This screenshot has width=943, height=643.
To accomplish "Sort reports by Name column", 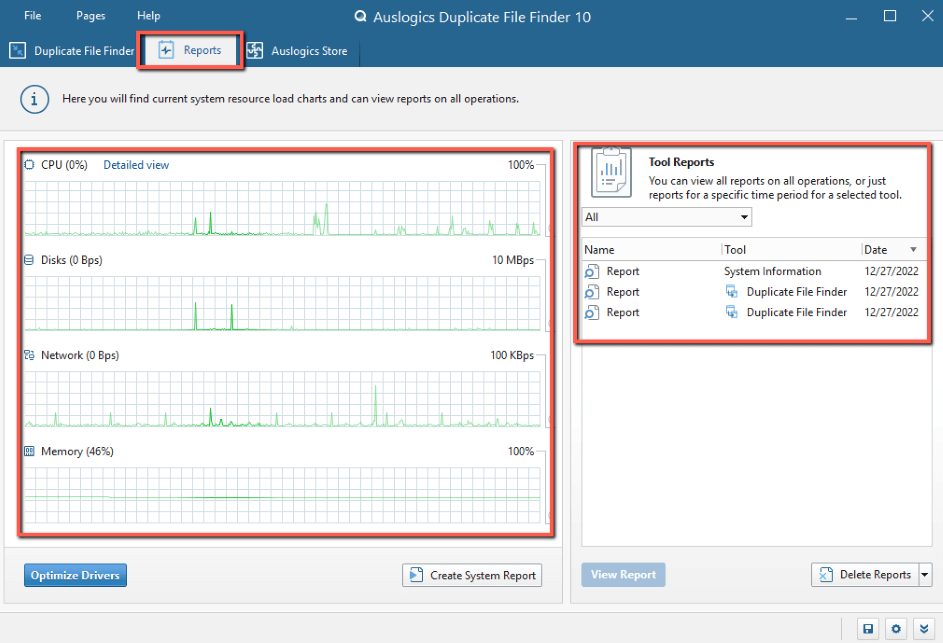I will pyautogui.click(x=652, y=250).
